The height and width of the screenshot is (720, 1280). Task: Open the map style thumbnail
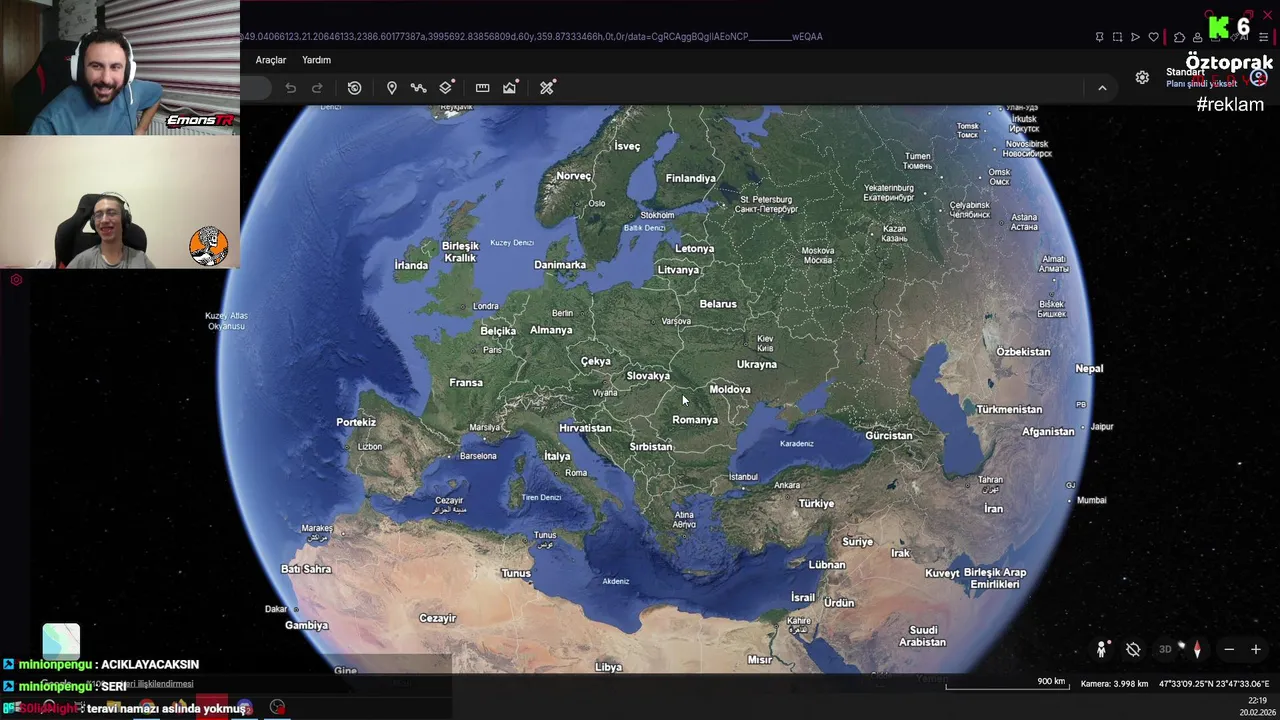click(61, 641)
